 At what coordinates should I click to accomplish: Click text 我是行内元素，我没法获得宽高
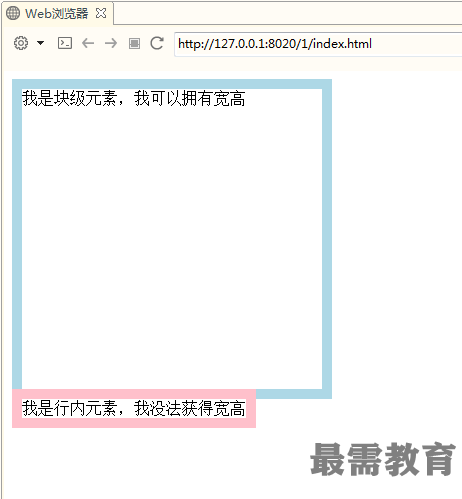pyautogui.click(x=134, y=408)
